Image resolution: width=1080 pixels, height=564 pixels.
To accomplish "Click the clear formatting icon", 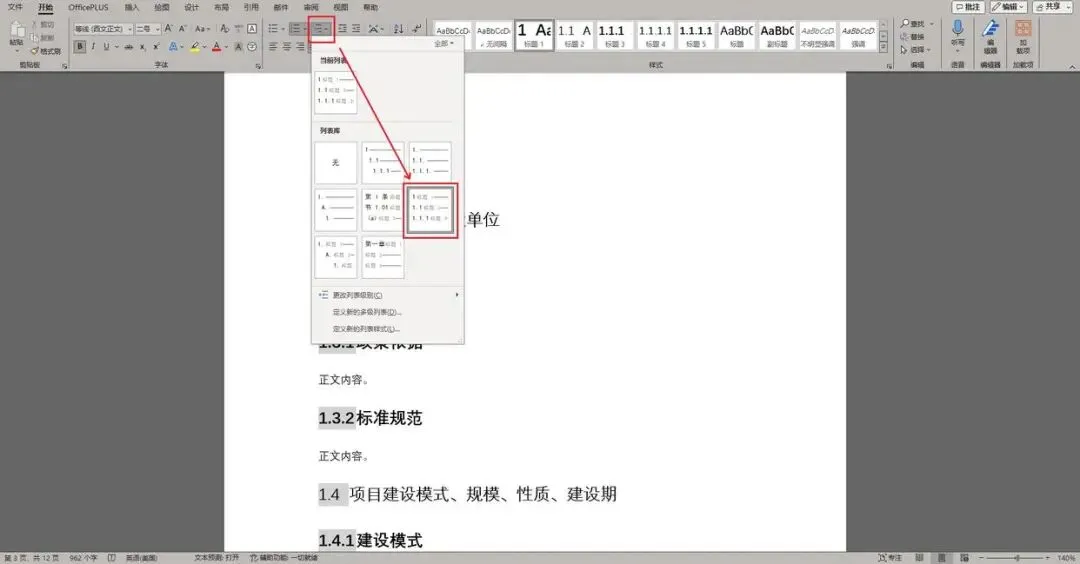I will pyautogui.click(x=225, y=29).
